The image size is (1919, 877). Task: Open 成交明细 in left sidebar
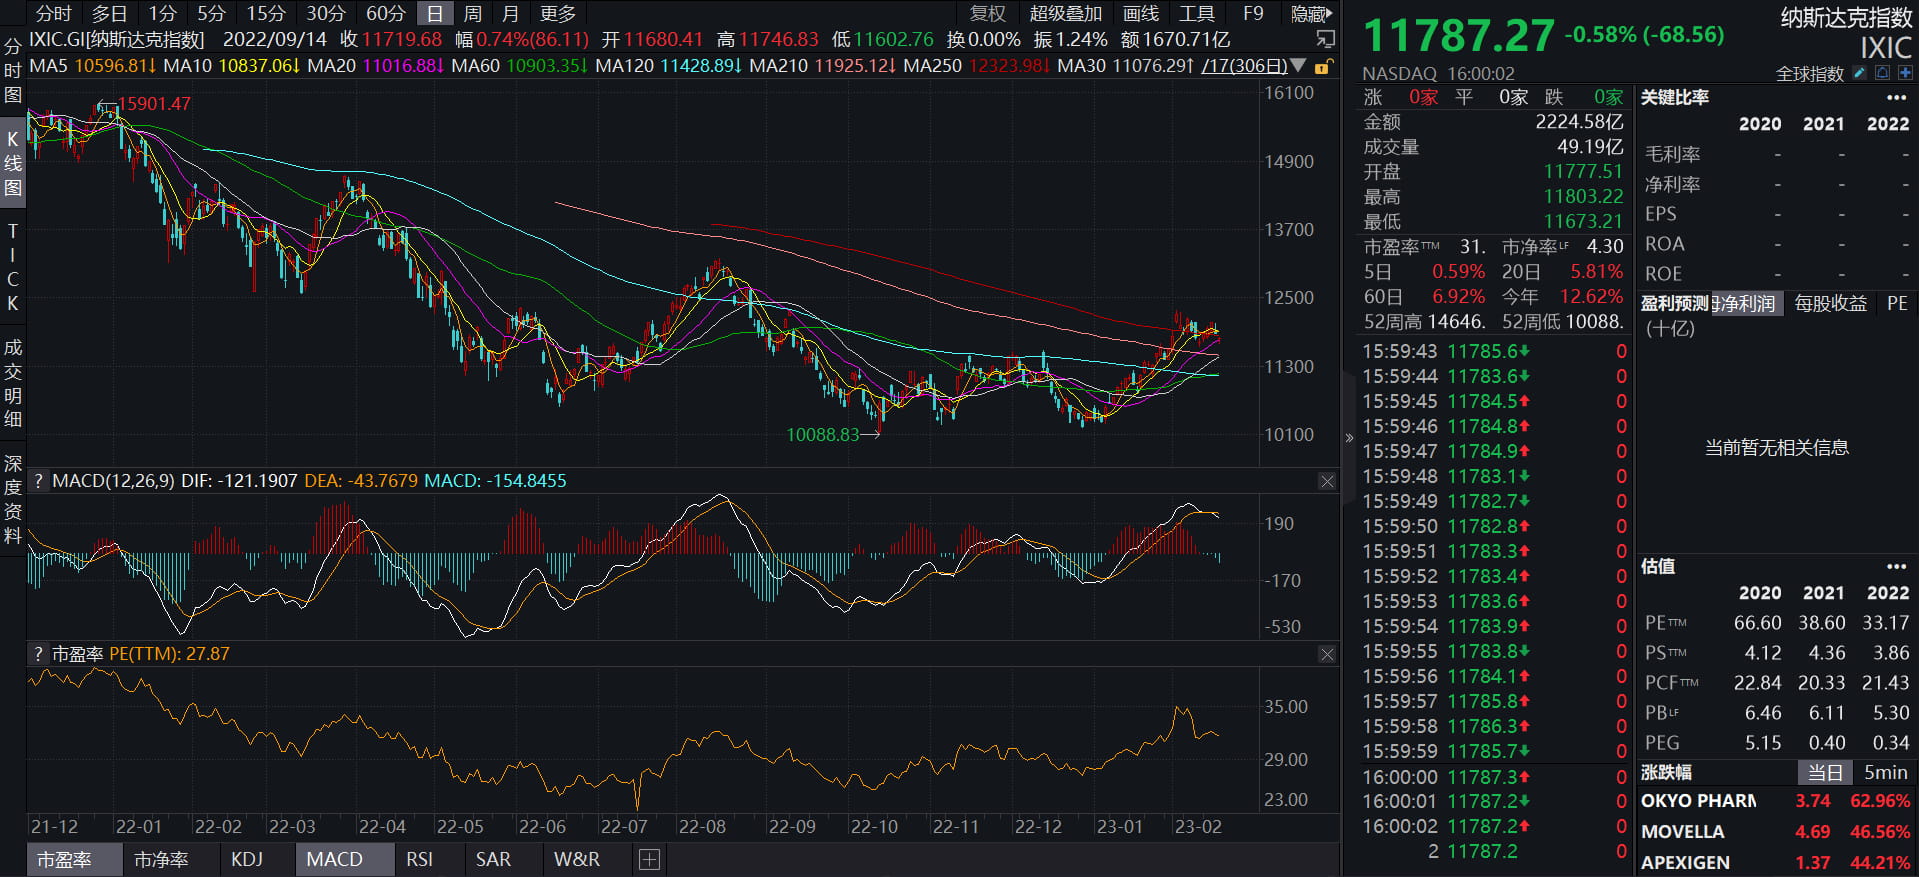(13, 384)
